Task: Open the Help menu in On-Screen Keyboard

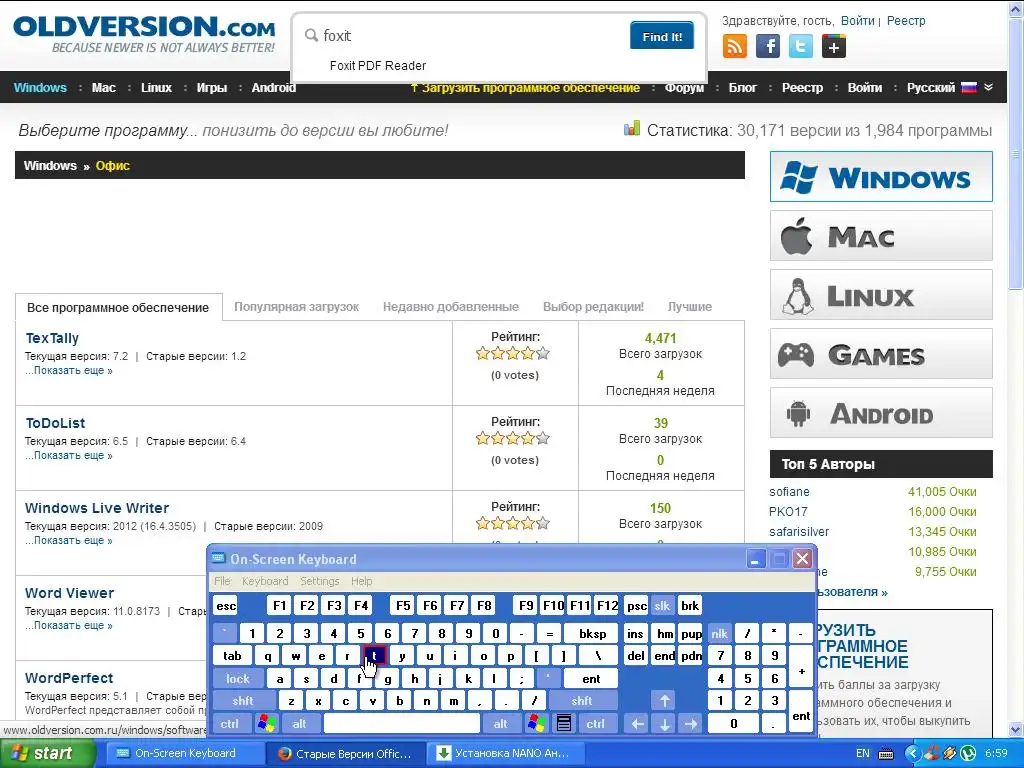Action: point(361,581)
